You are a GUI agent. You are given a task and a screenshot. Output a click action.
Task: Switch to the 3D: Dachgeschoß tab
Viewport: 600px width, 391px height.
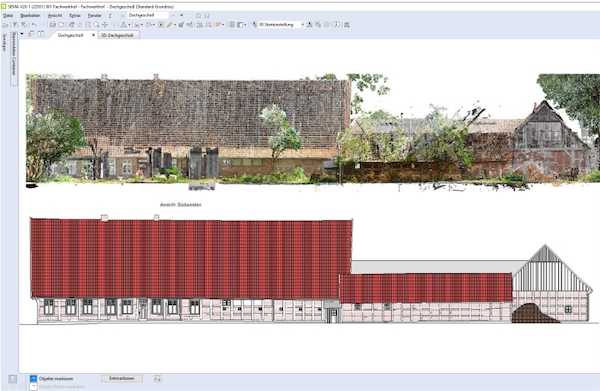pos(117,35)
